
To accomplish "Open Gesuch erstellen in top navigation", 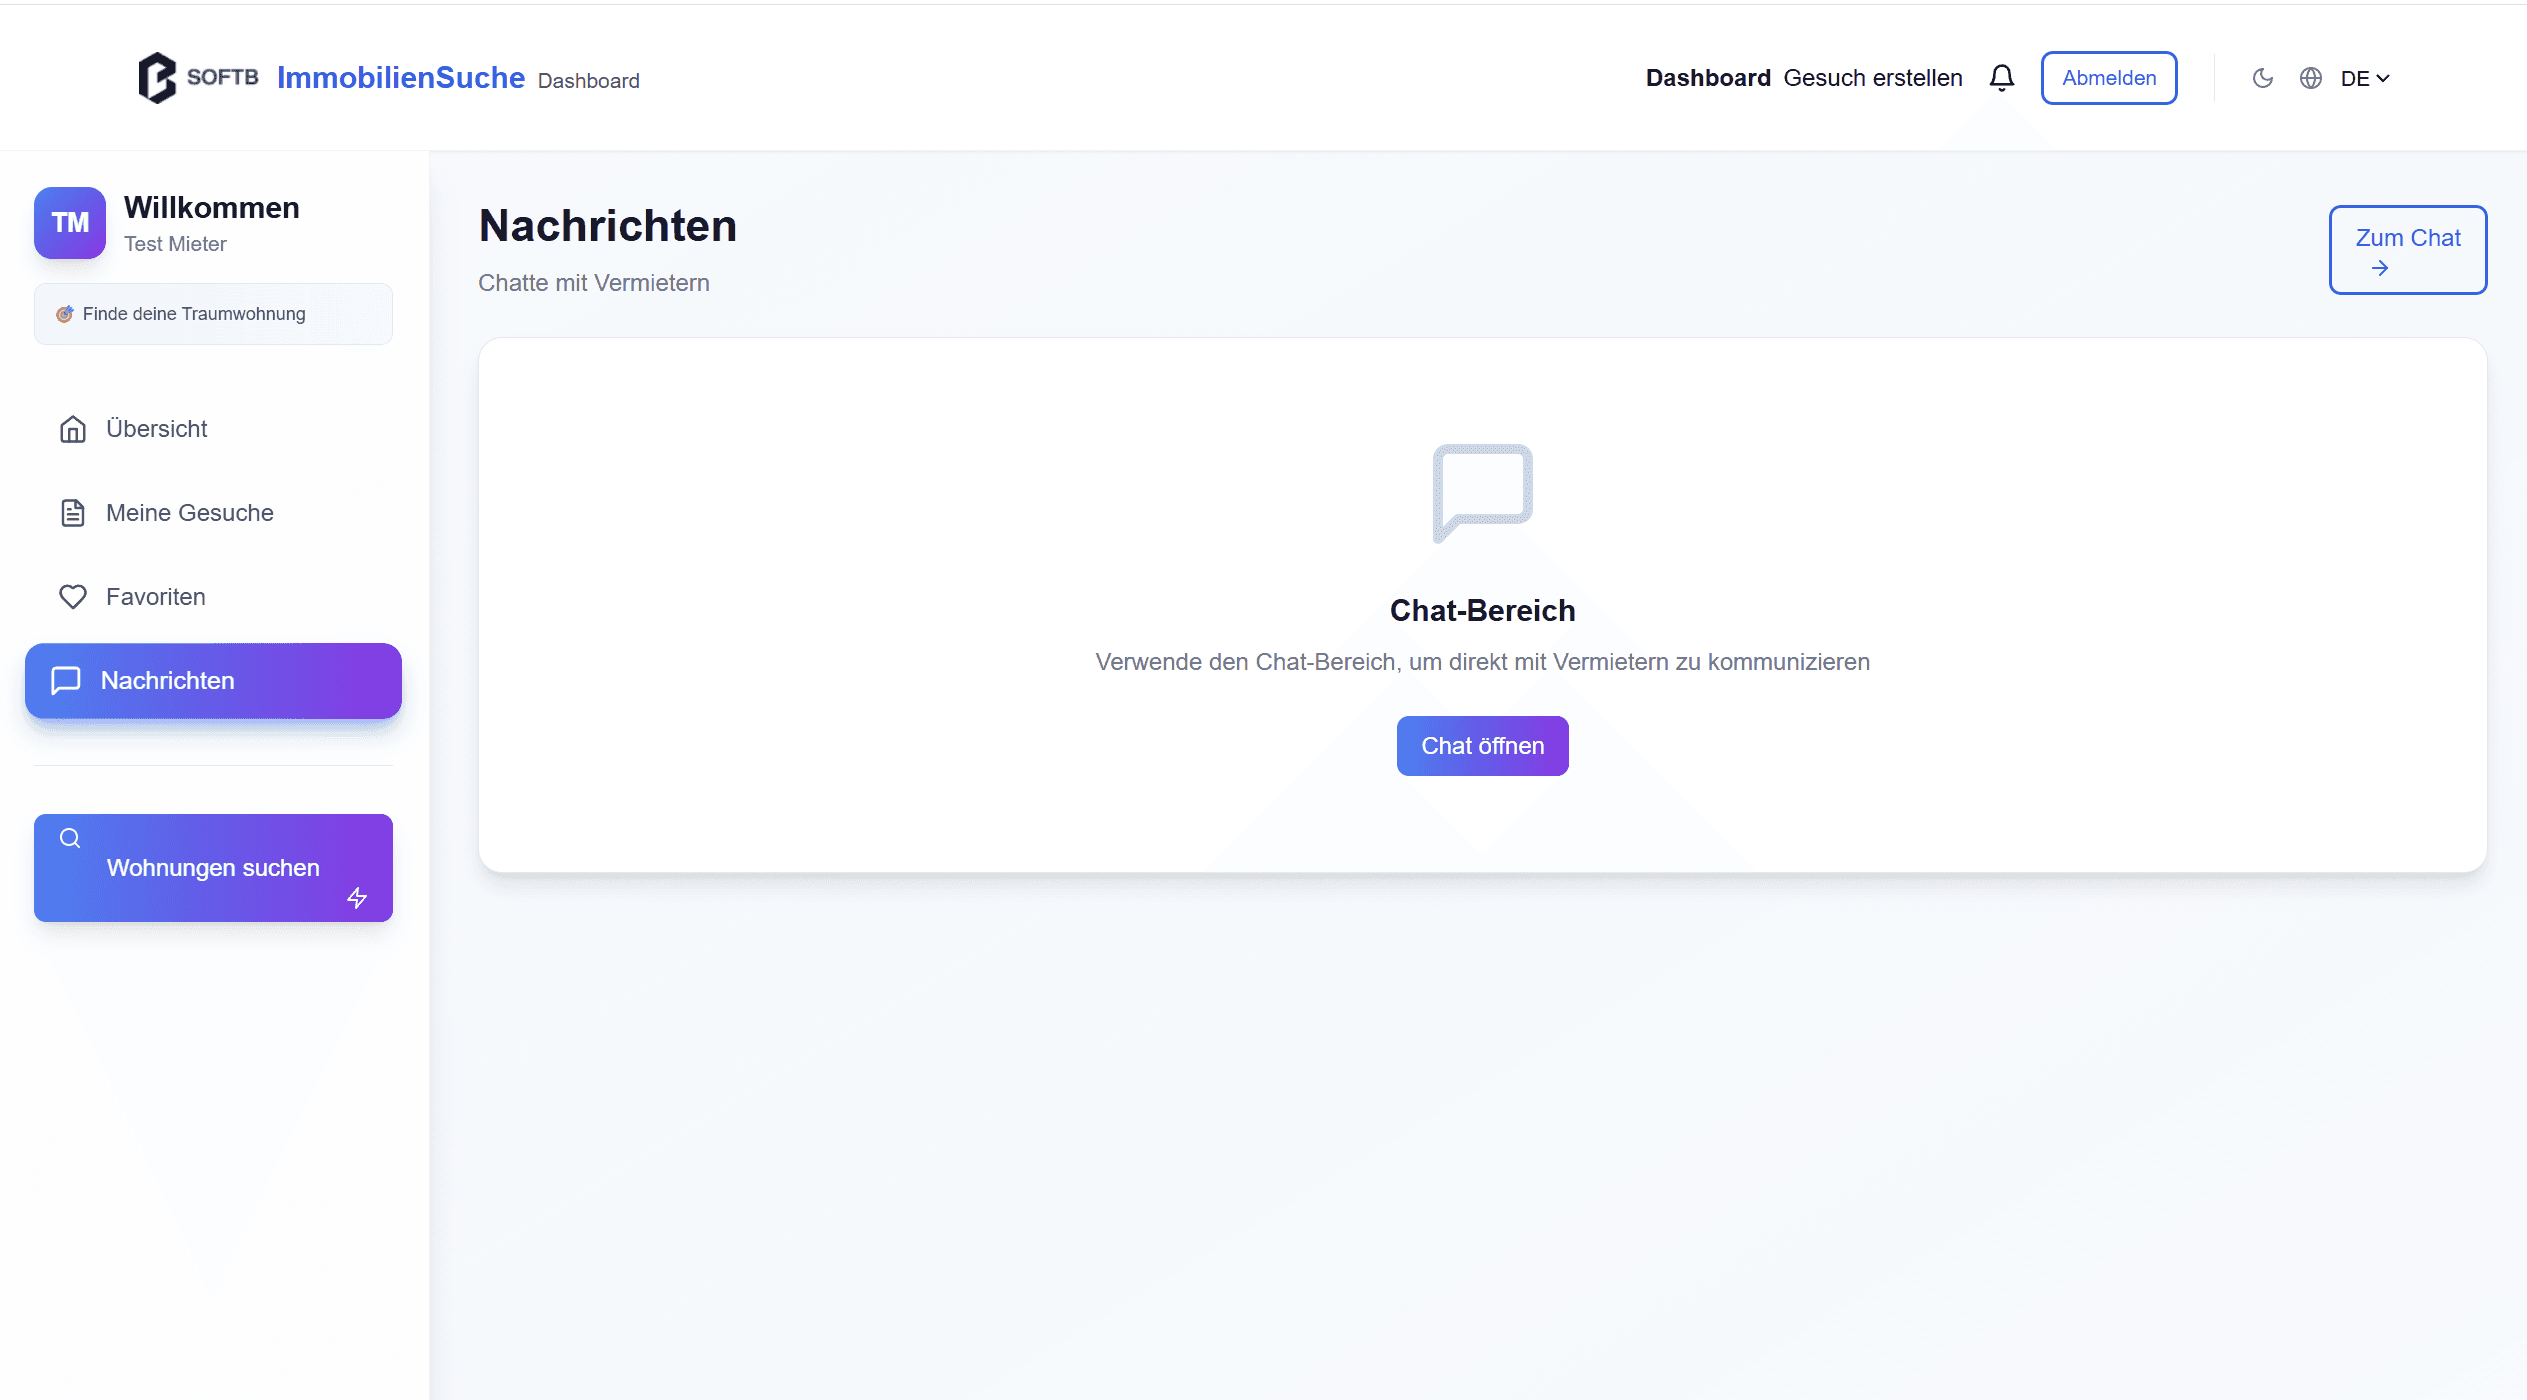I will pyautogui.click(x=1872, y=78).
